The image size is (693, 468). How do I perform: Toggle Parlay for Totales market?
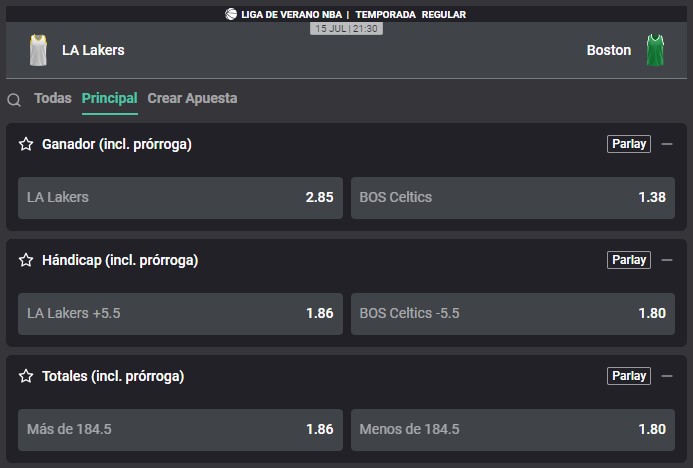coord(628,376)
